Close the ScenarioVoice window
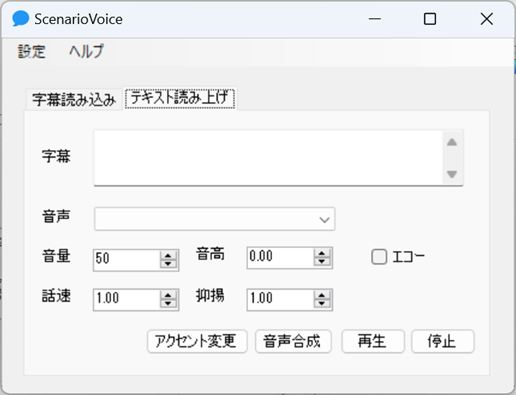The width and height of the screenshot is (516, 395). 487,19
